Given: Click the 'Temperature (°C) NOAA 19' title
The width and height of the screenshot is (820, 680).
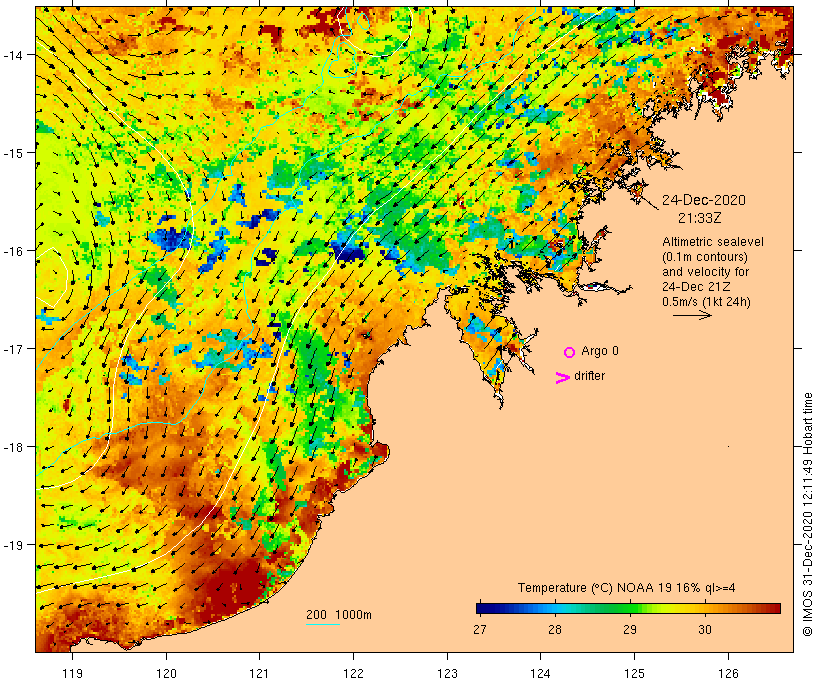Looking at the screenshot, I should pos(595,588).
